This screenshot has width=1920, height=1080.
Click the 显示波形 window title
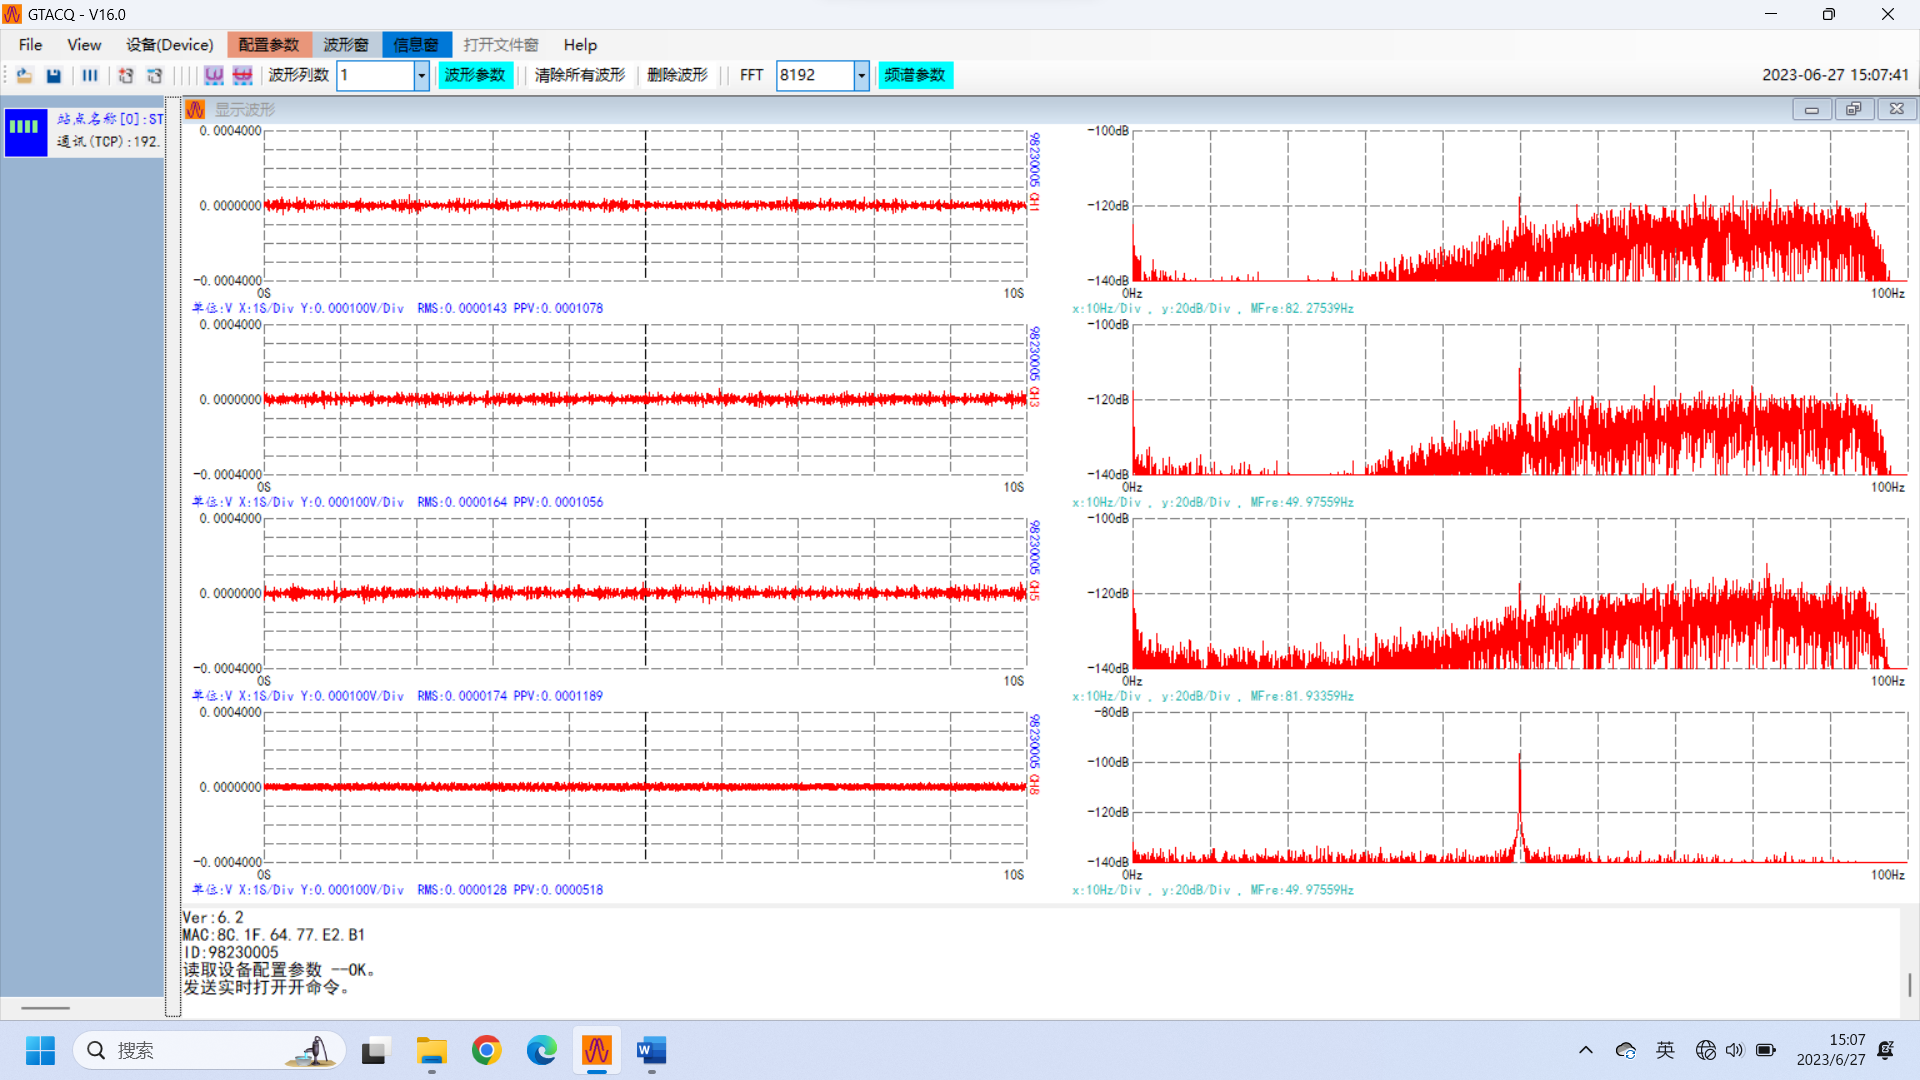pos(244,109)
